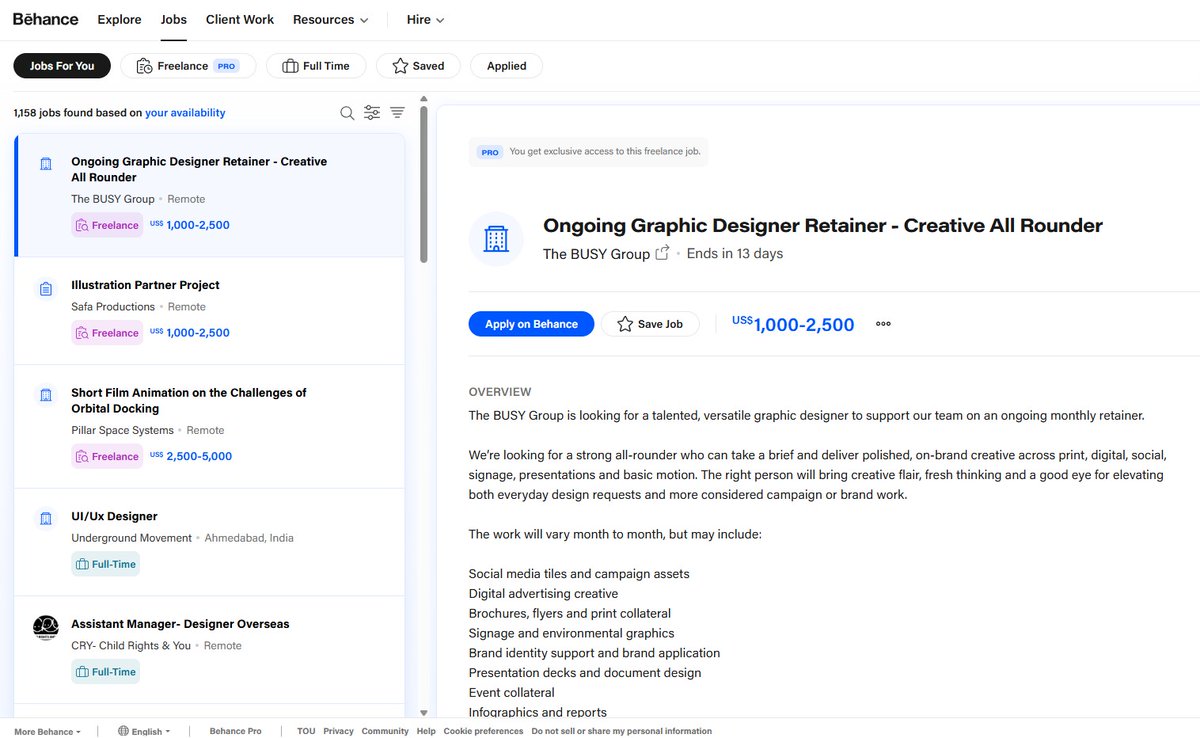Select the Applied jobs filter
The width and height of the screenshot is (1200, 738).
506,66
